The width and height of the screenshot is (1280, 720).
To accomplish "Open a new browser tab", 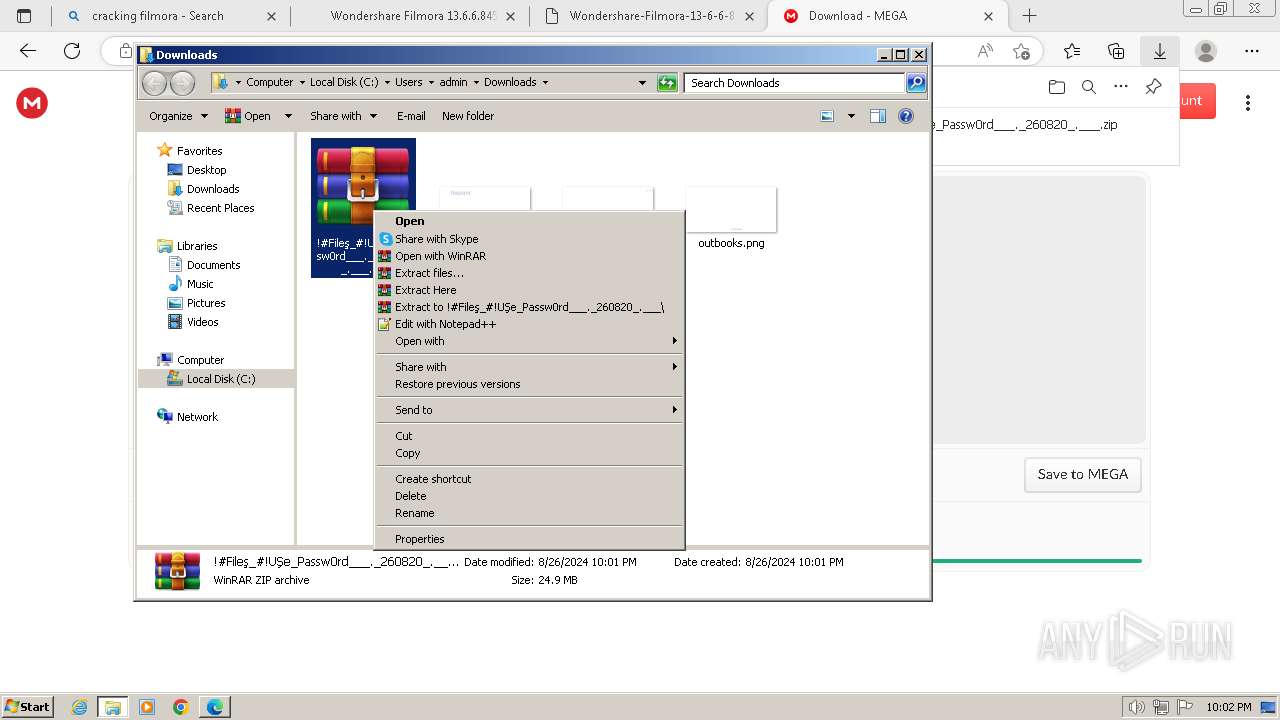I will coord(1029,16).
